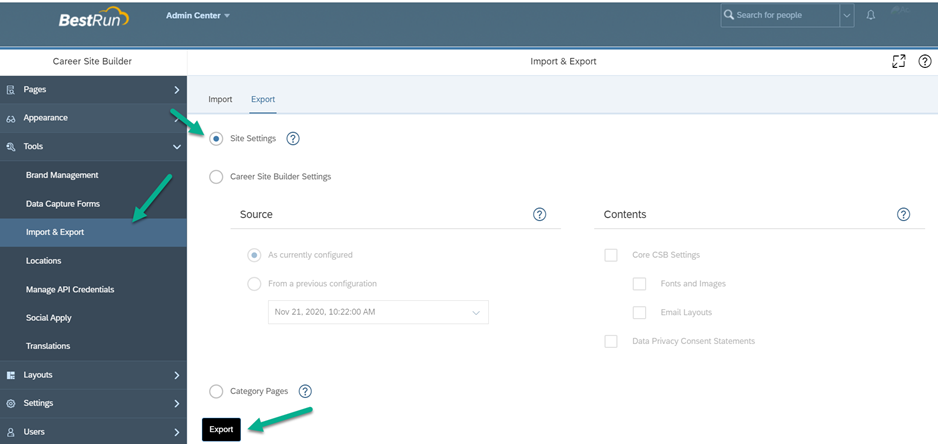Check the Core CSB Settings checkbox
Image resolution: width=938 pixels, height=444 pixels.
tap(611, 256)
